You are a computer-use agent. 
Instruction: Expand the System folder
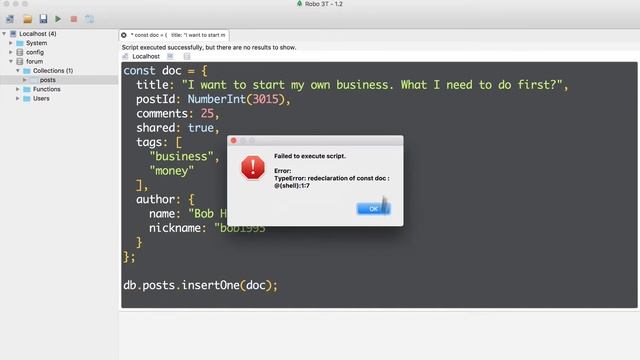click(x=11, y=43)
